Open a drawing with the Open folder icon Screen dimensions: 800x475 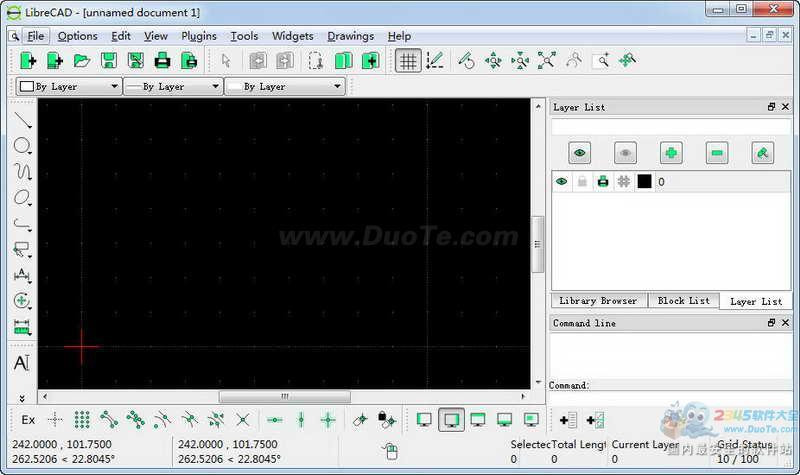pos(82,61)
